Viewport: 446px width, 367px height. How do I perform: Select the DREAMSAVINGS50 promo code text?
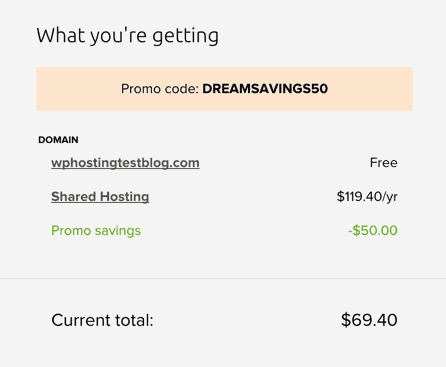coord(265,89)
